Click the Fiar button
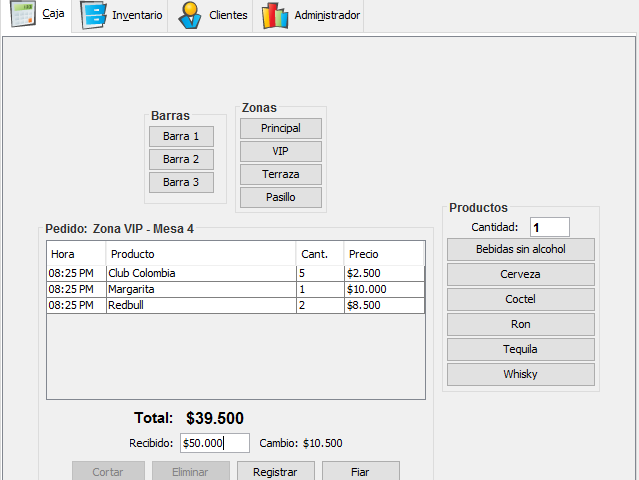639x480 pixels. pyautogui.click(x=360, y=471)
